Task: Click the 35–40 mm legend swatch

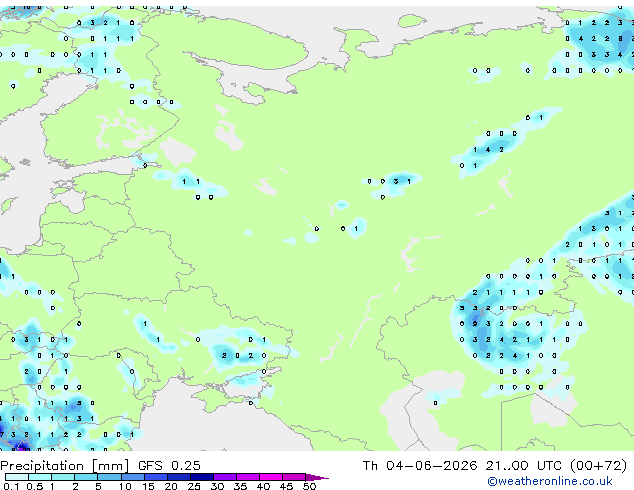Action: [x=248, y=477]
